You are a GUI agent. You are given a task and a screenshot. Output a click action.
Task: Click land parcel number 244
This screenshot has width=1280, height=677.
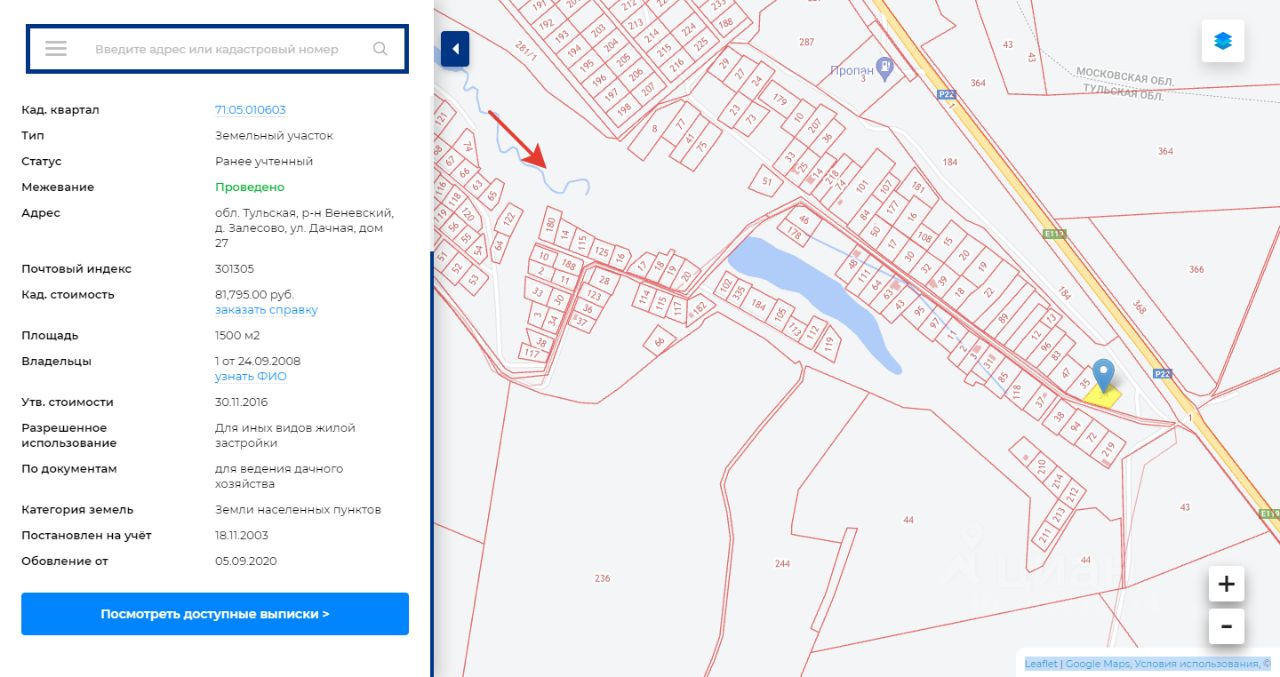coord(782,564)
